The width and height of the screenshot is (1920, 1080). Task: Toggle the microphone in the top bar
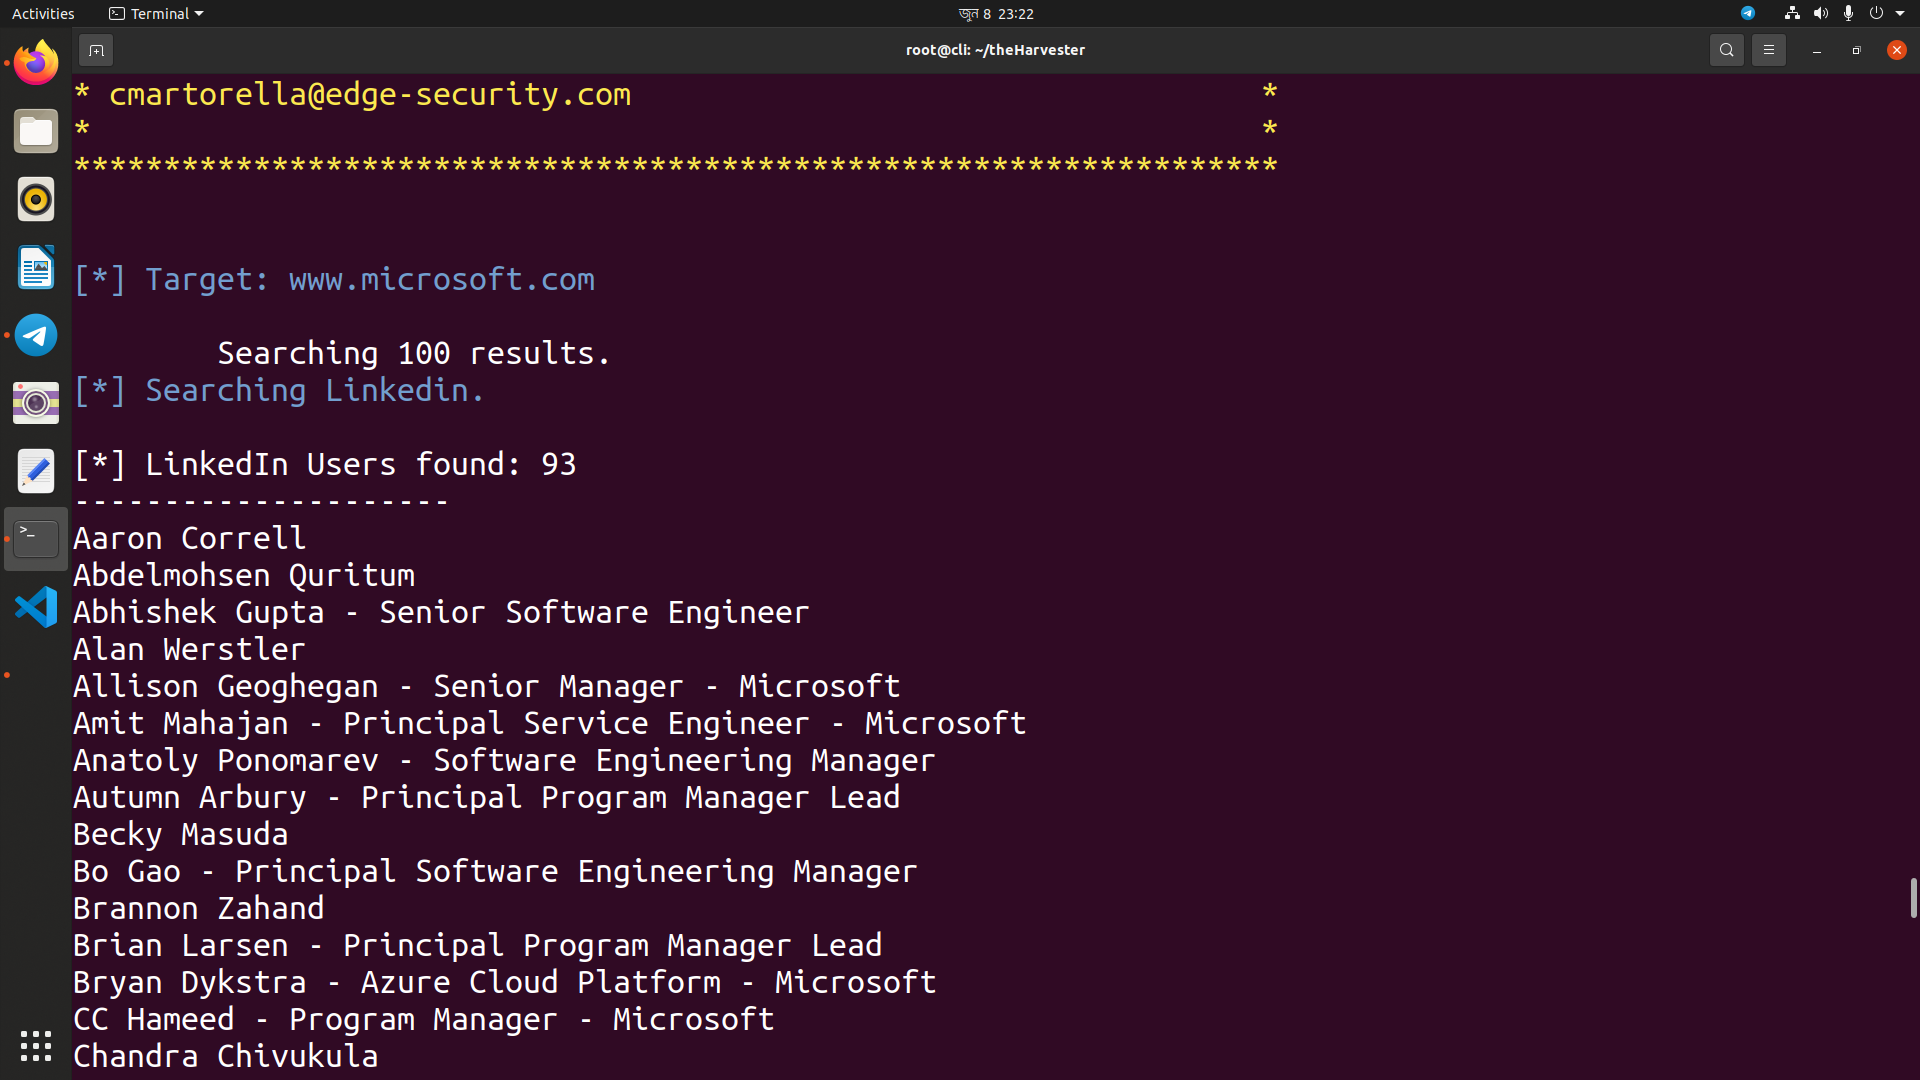click(x=1849, y=13)
